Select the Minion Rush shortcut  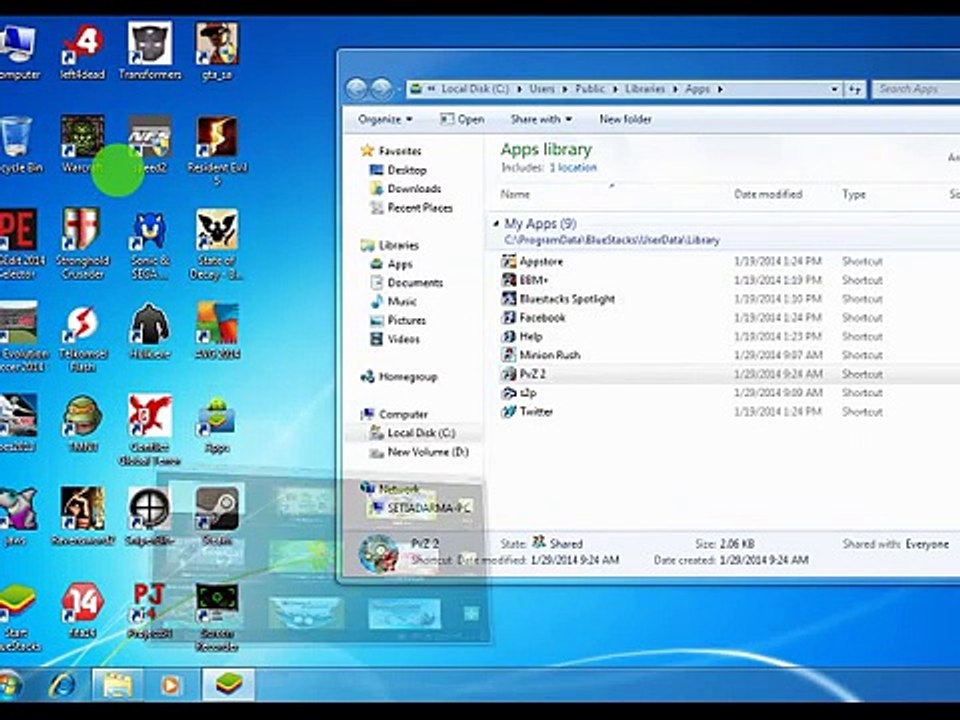click(549, 355)
